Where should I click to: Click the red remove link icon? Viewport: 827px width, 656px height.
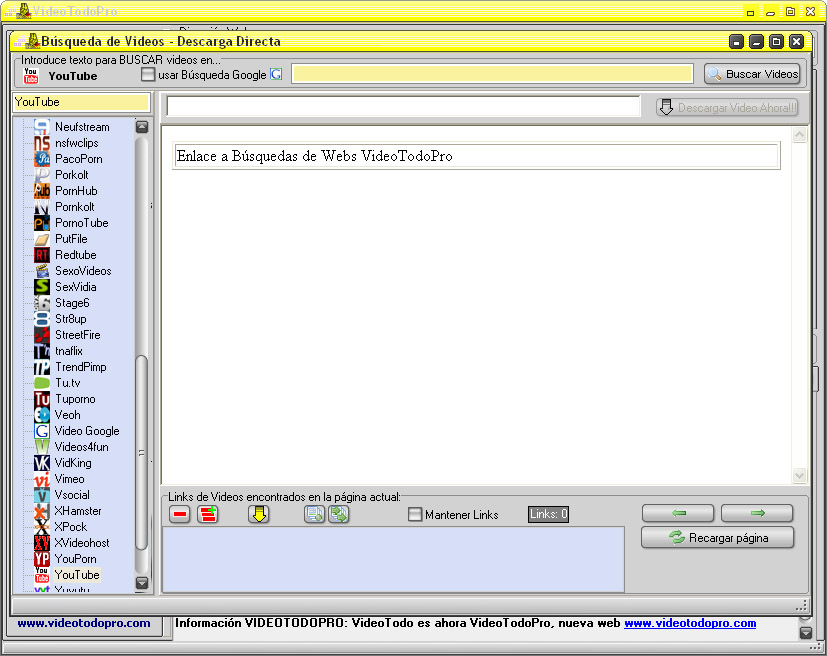point(180,514)
